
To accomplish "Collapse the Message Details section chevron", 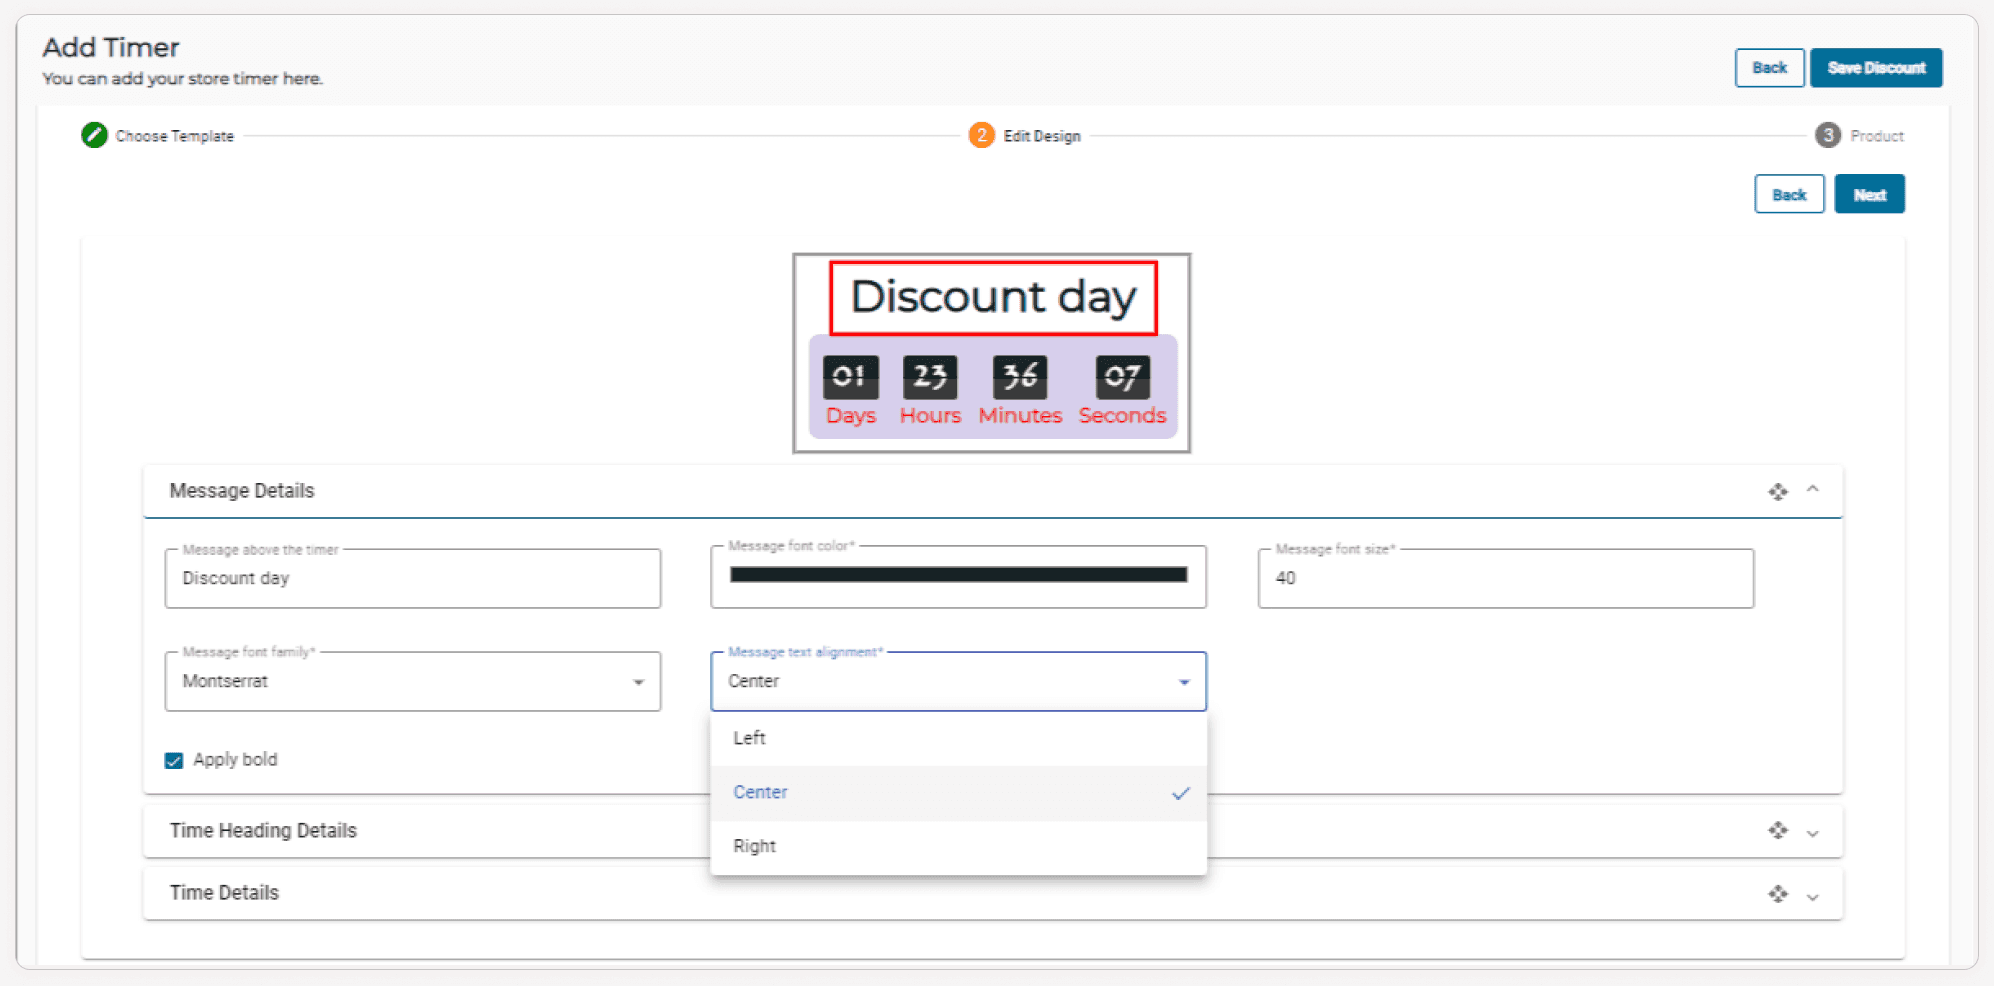I will pyautogui.click(x=1812, y=490).
